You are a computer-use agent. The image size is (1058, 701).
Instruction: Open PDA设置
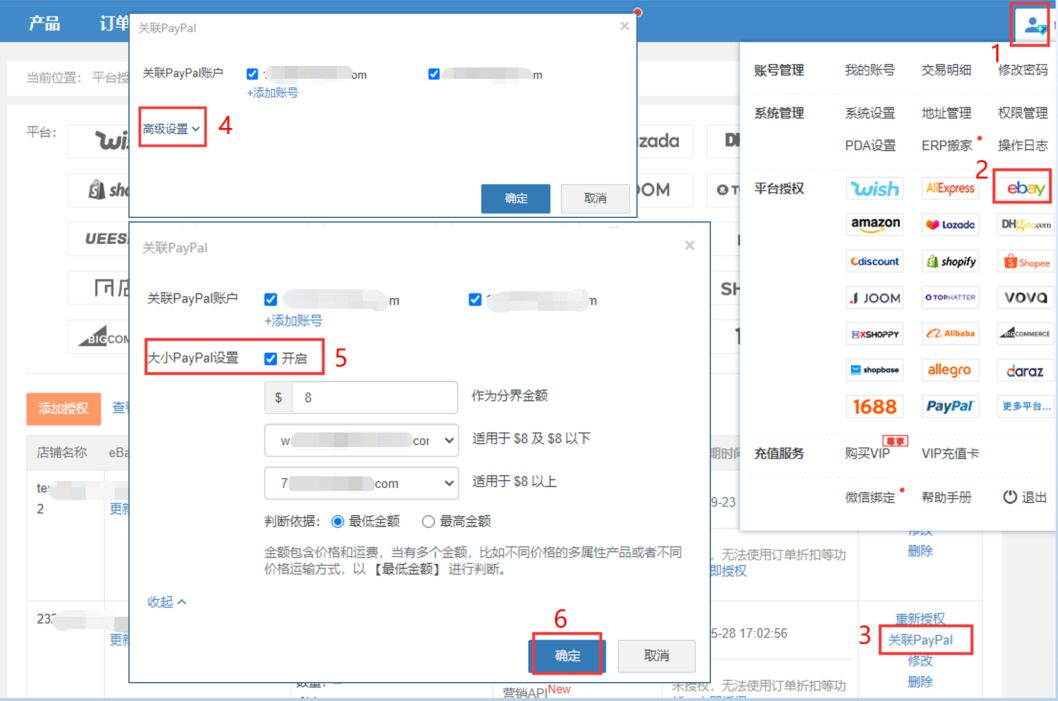coord(870,146)
